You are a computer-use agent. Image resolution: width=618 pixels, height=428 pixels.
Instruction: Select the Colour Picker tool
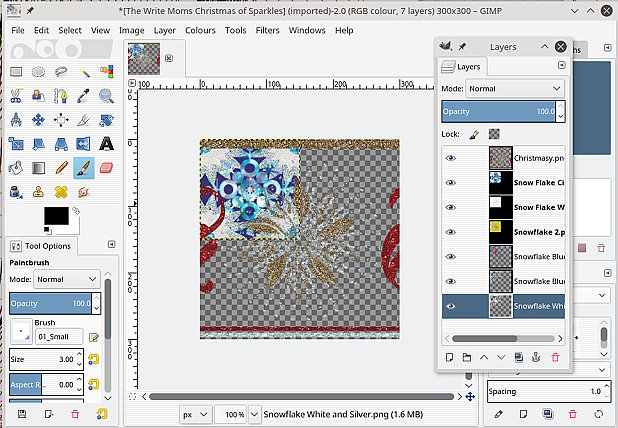[x=84, y=96]
